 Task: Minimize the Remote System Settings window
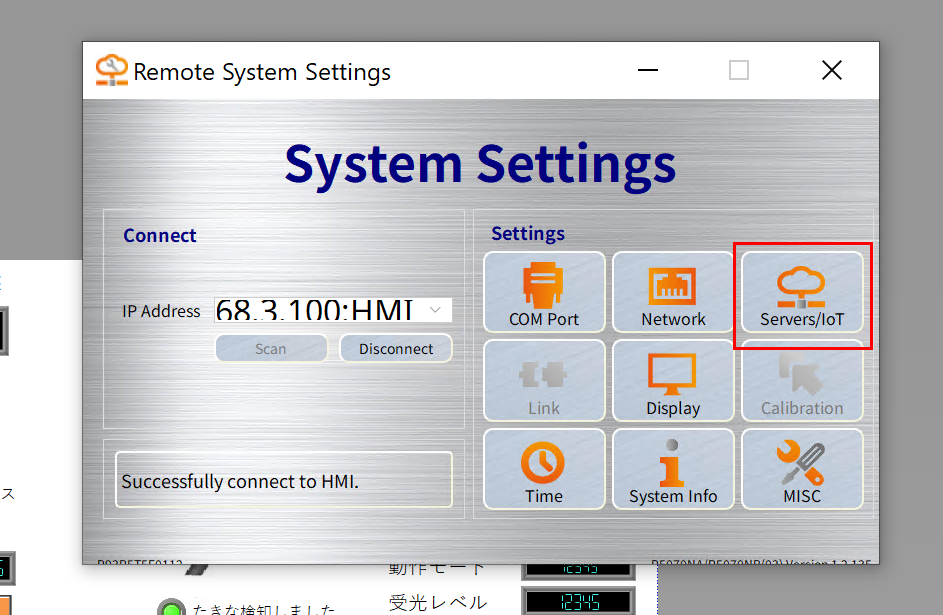(649, 71)
